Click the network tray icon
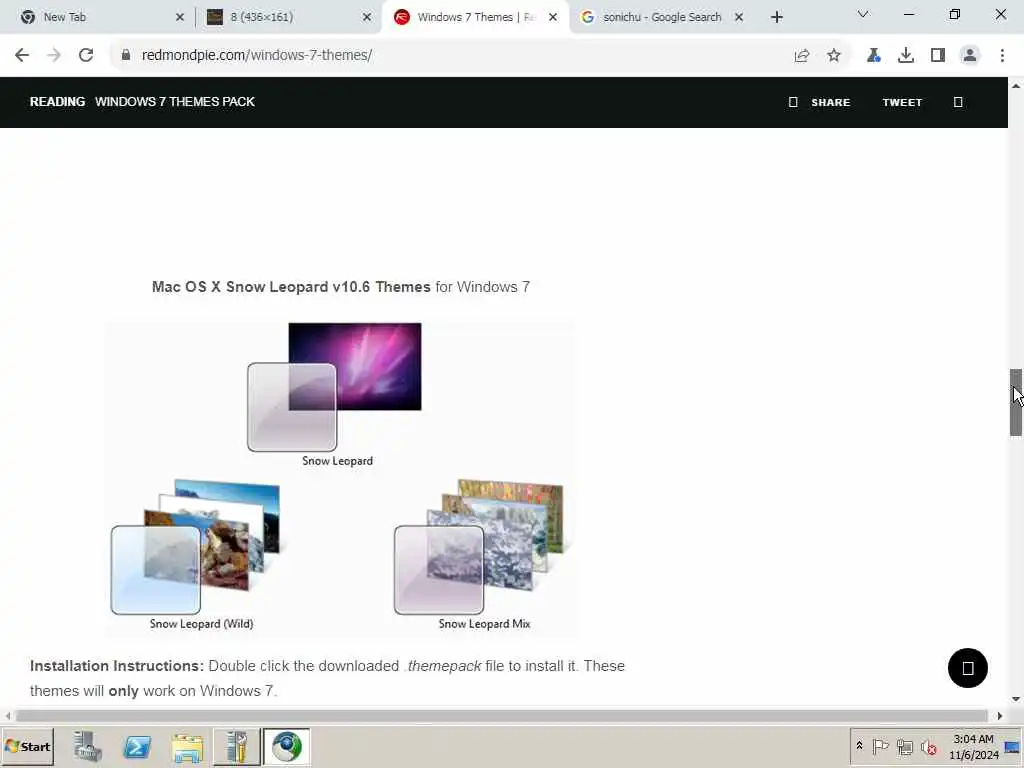Screen dimensions: 1024x768 [904, 746]
